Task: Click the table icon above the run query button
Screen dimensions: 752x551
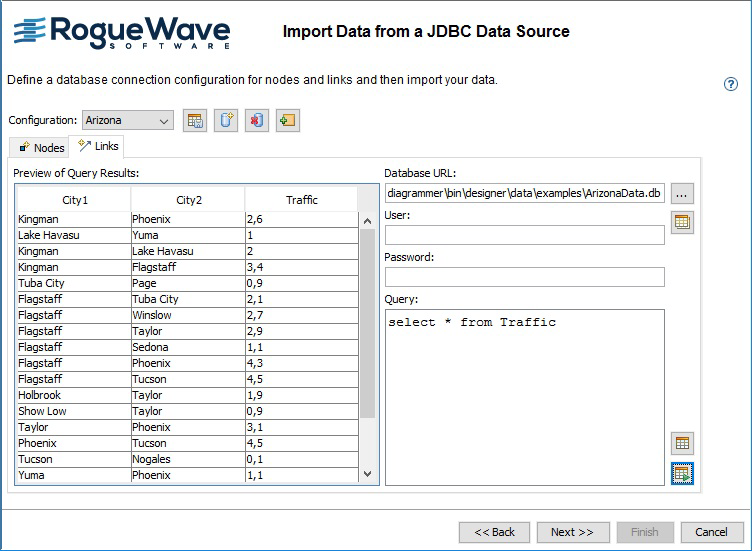Action: pos(683,443)
